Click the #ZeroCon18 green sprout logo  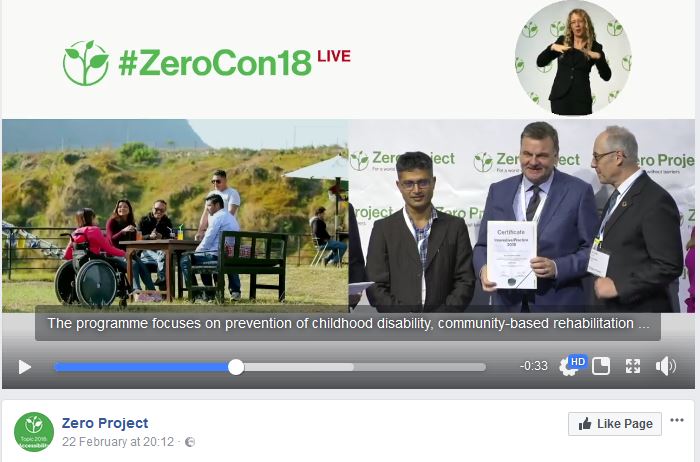(86, 63)
